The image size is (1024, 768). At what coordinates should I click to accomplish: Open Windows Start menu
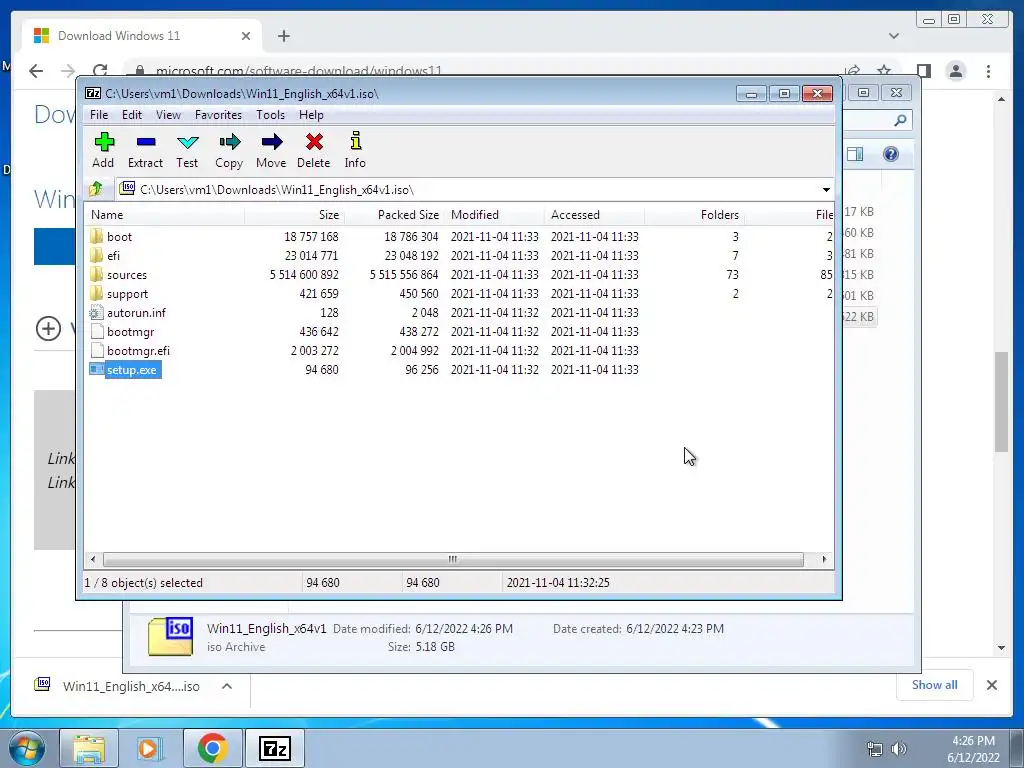point(26,748)
